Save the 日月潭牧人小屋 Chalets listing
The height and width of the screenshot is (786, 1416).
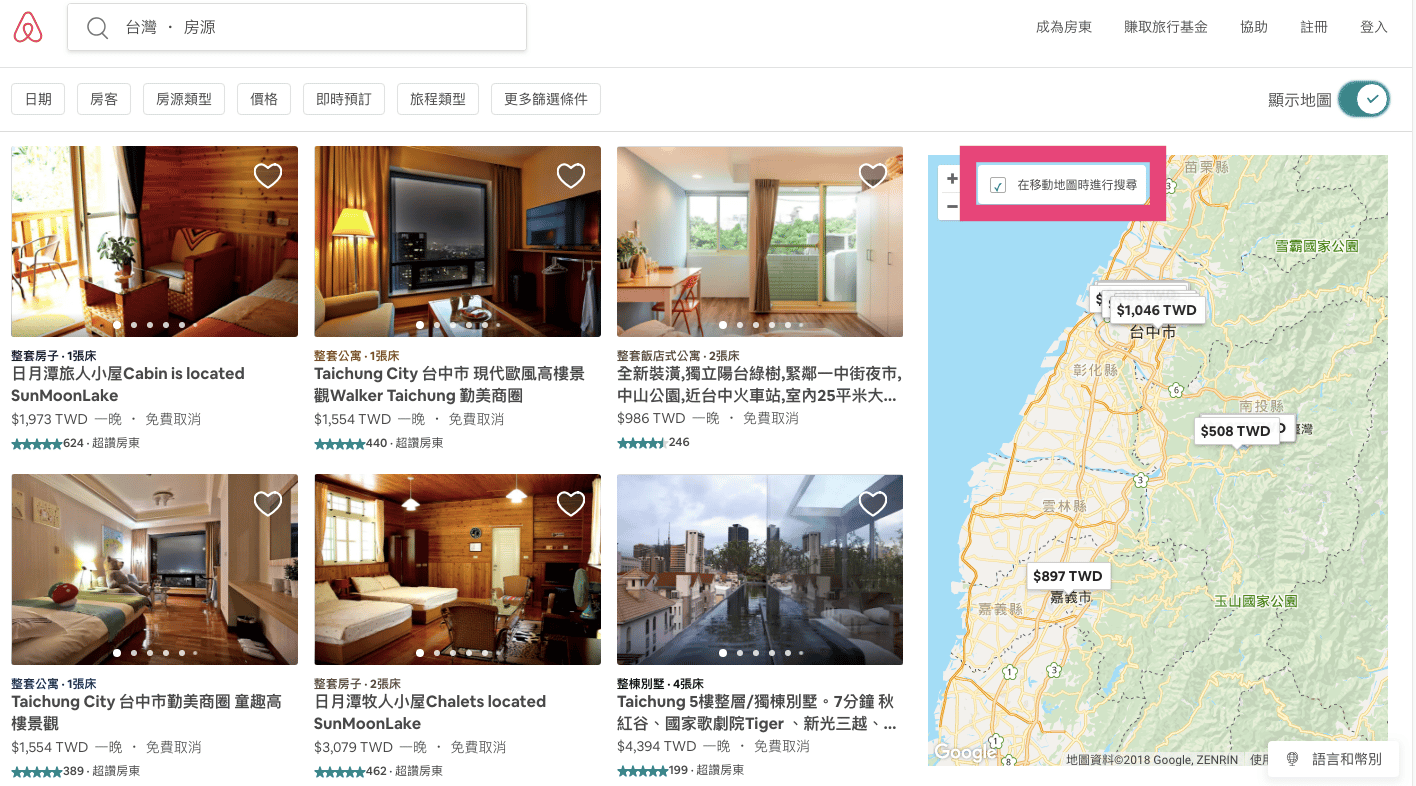(571, 504)
